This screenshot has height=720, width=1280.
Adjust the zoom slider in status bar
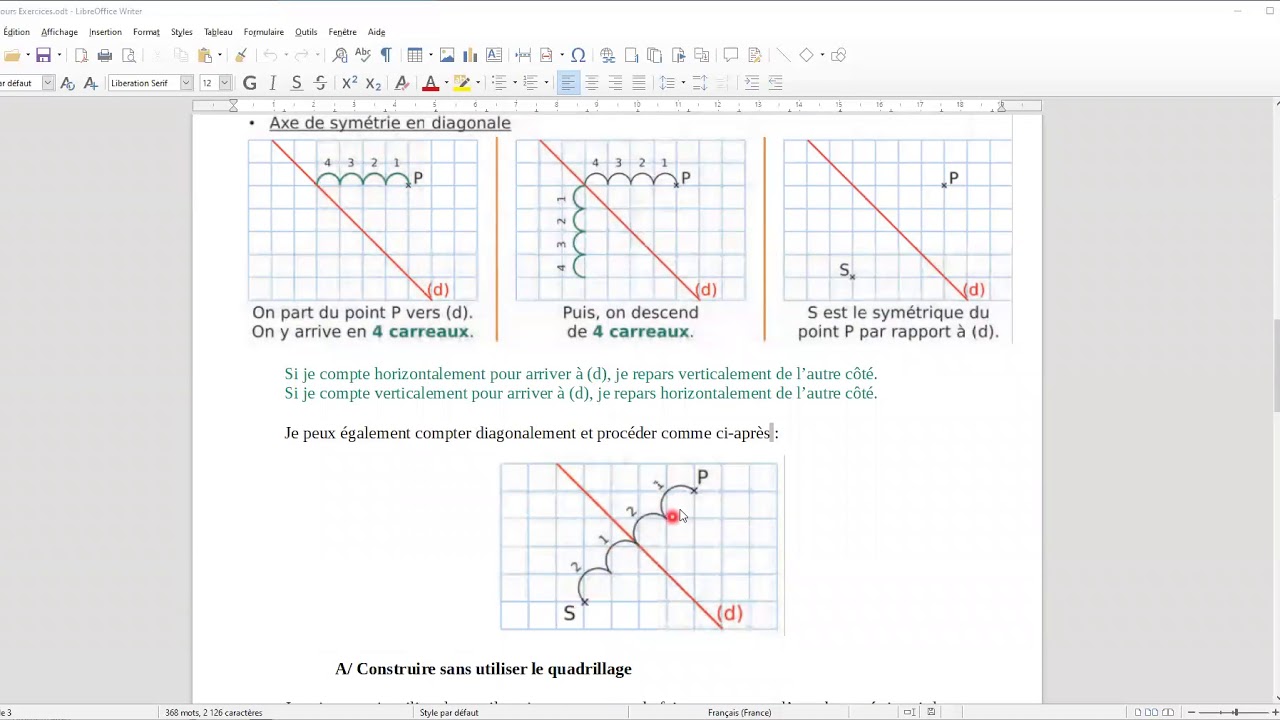[x=1235, y=713]
